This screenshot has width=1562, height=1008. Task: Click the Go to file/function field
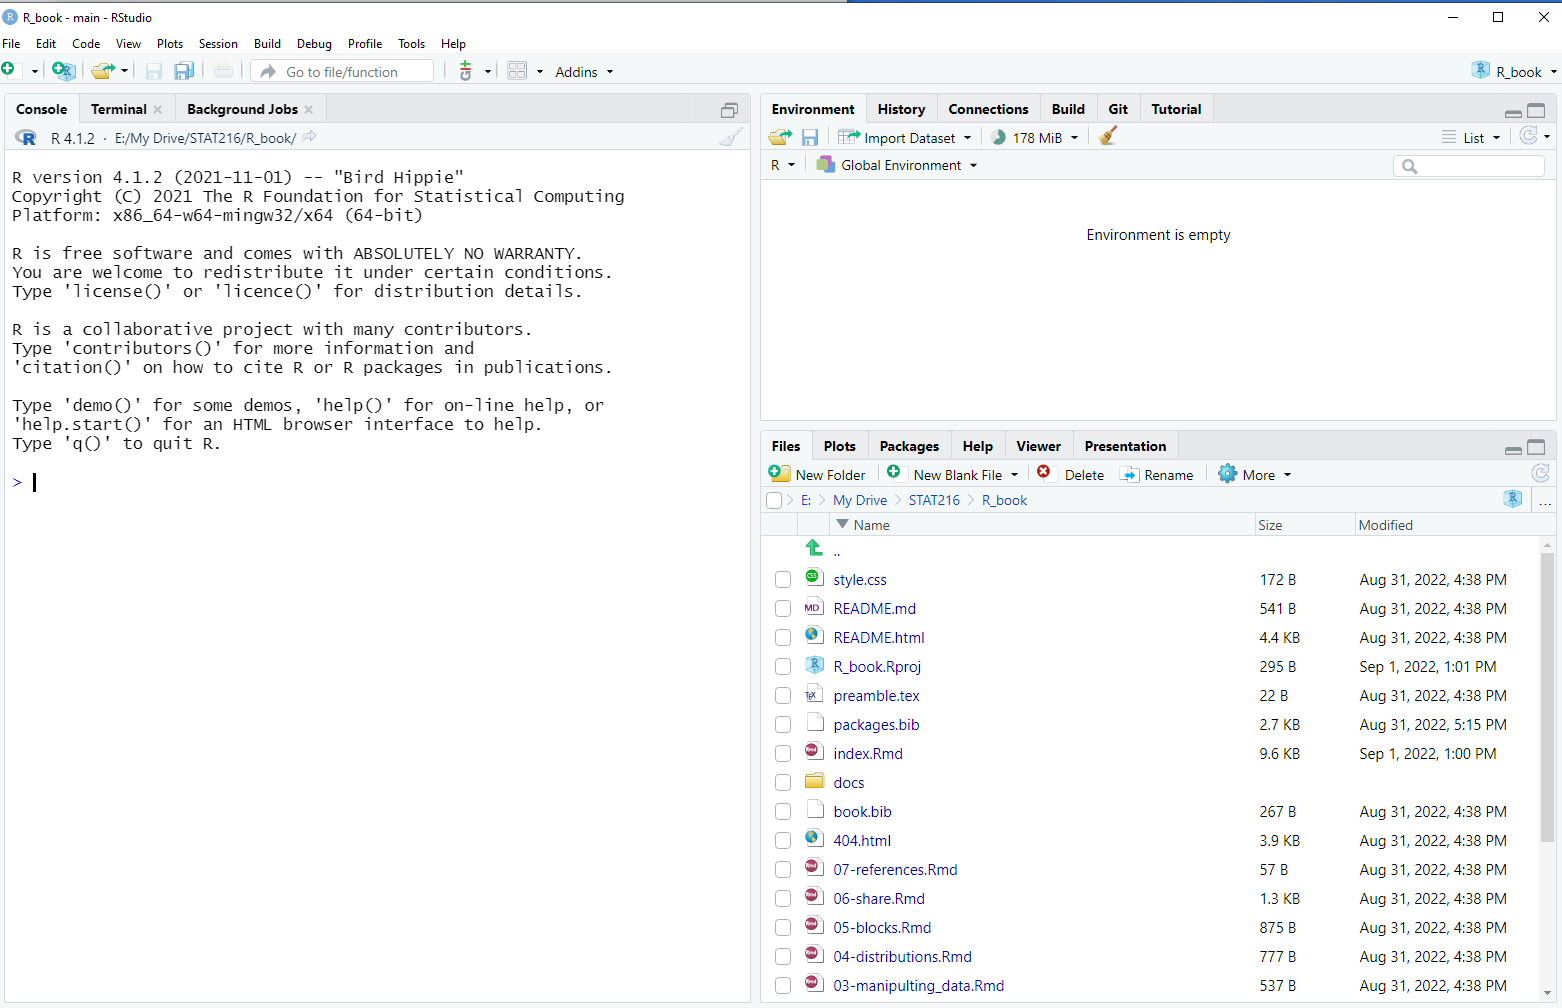pos(343,71)
